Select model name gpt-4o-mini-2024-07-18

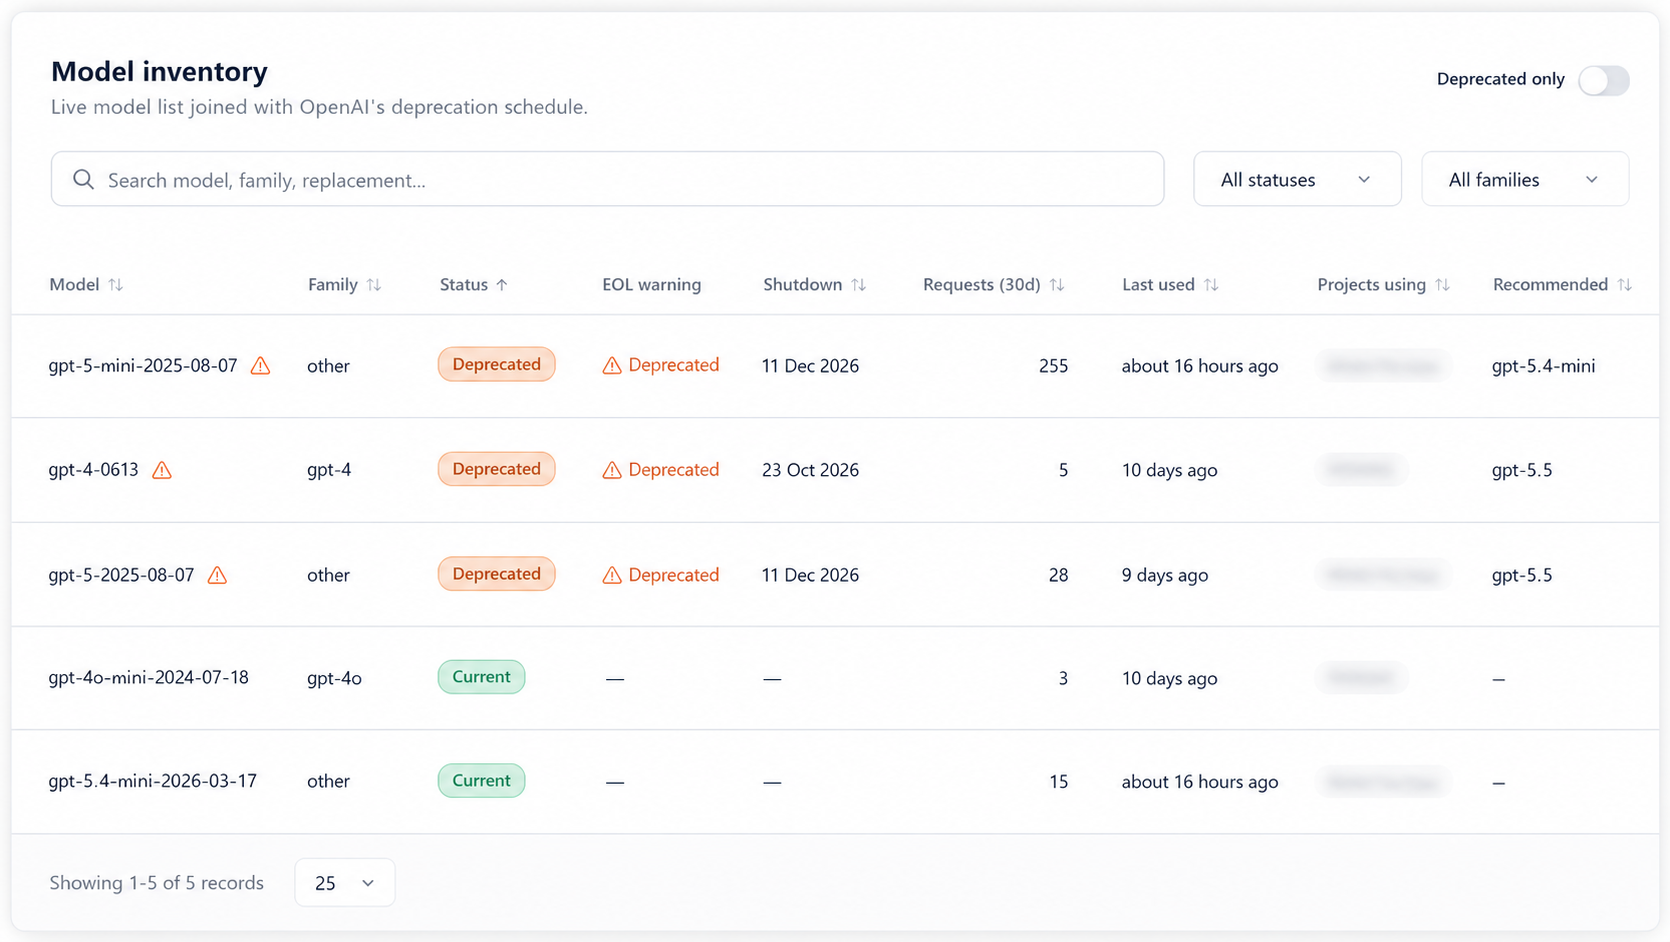pyautogui.click(x=148, y=677)
